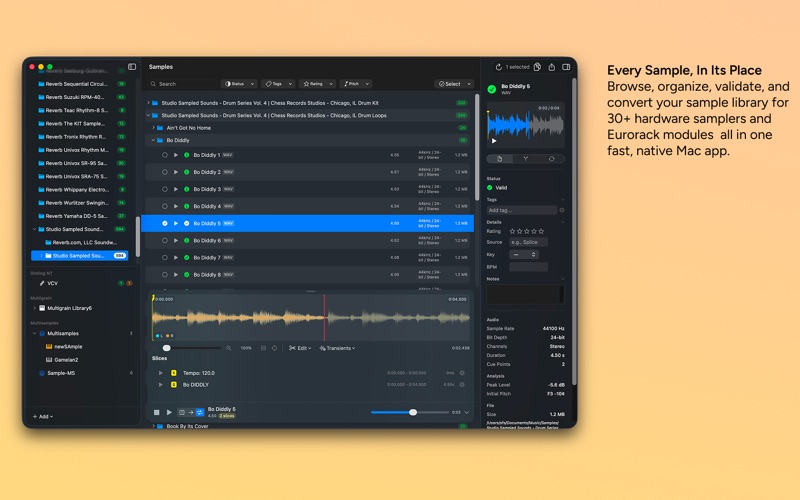Uncheck the Bo Diddly 5 selection circle

[165, 223]
